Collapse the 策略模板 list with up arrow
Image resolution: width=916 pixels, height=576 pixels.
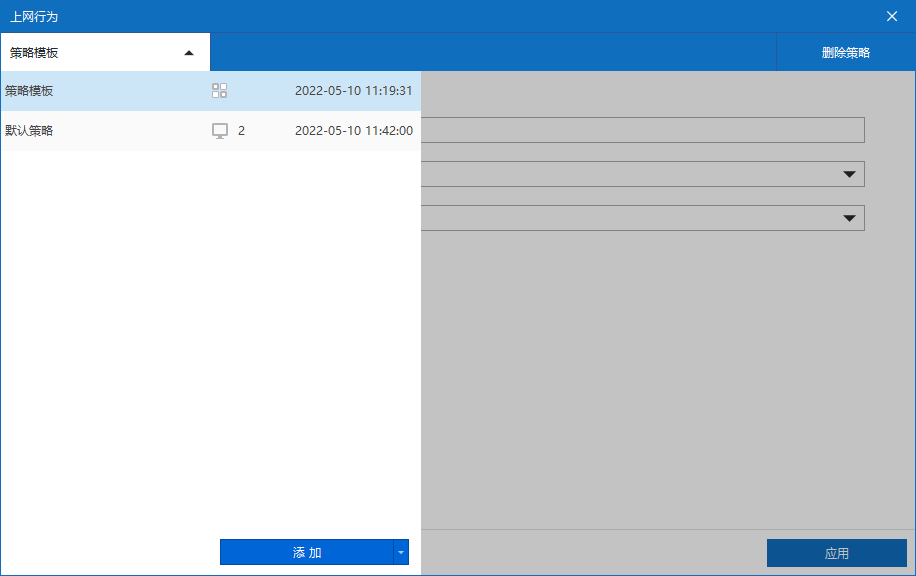(189, 53)
